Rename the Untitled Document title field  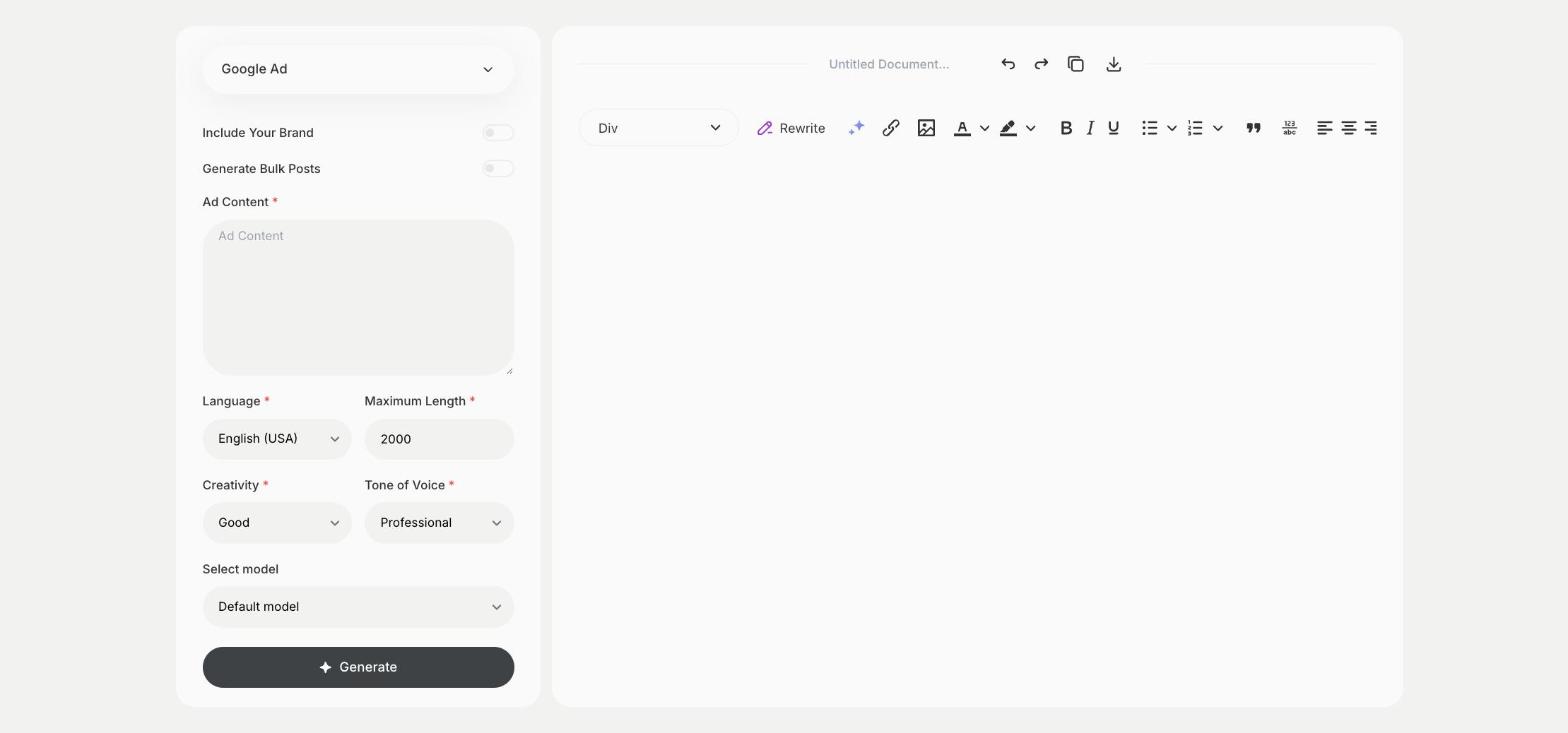tap(889, 64)
